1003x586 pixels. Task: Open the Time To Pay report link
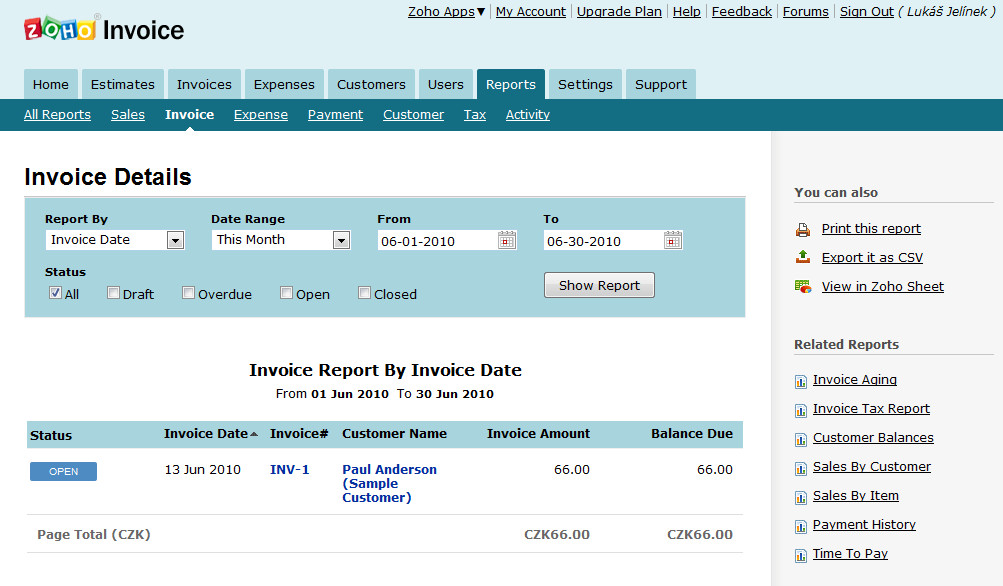point(850,553)
